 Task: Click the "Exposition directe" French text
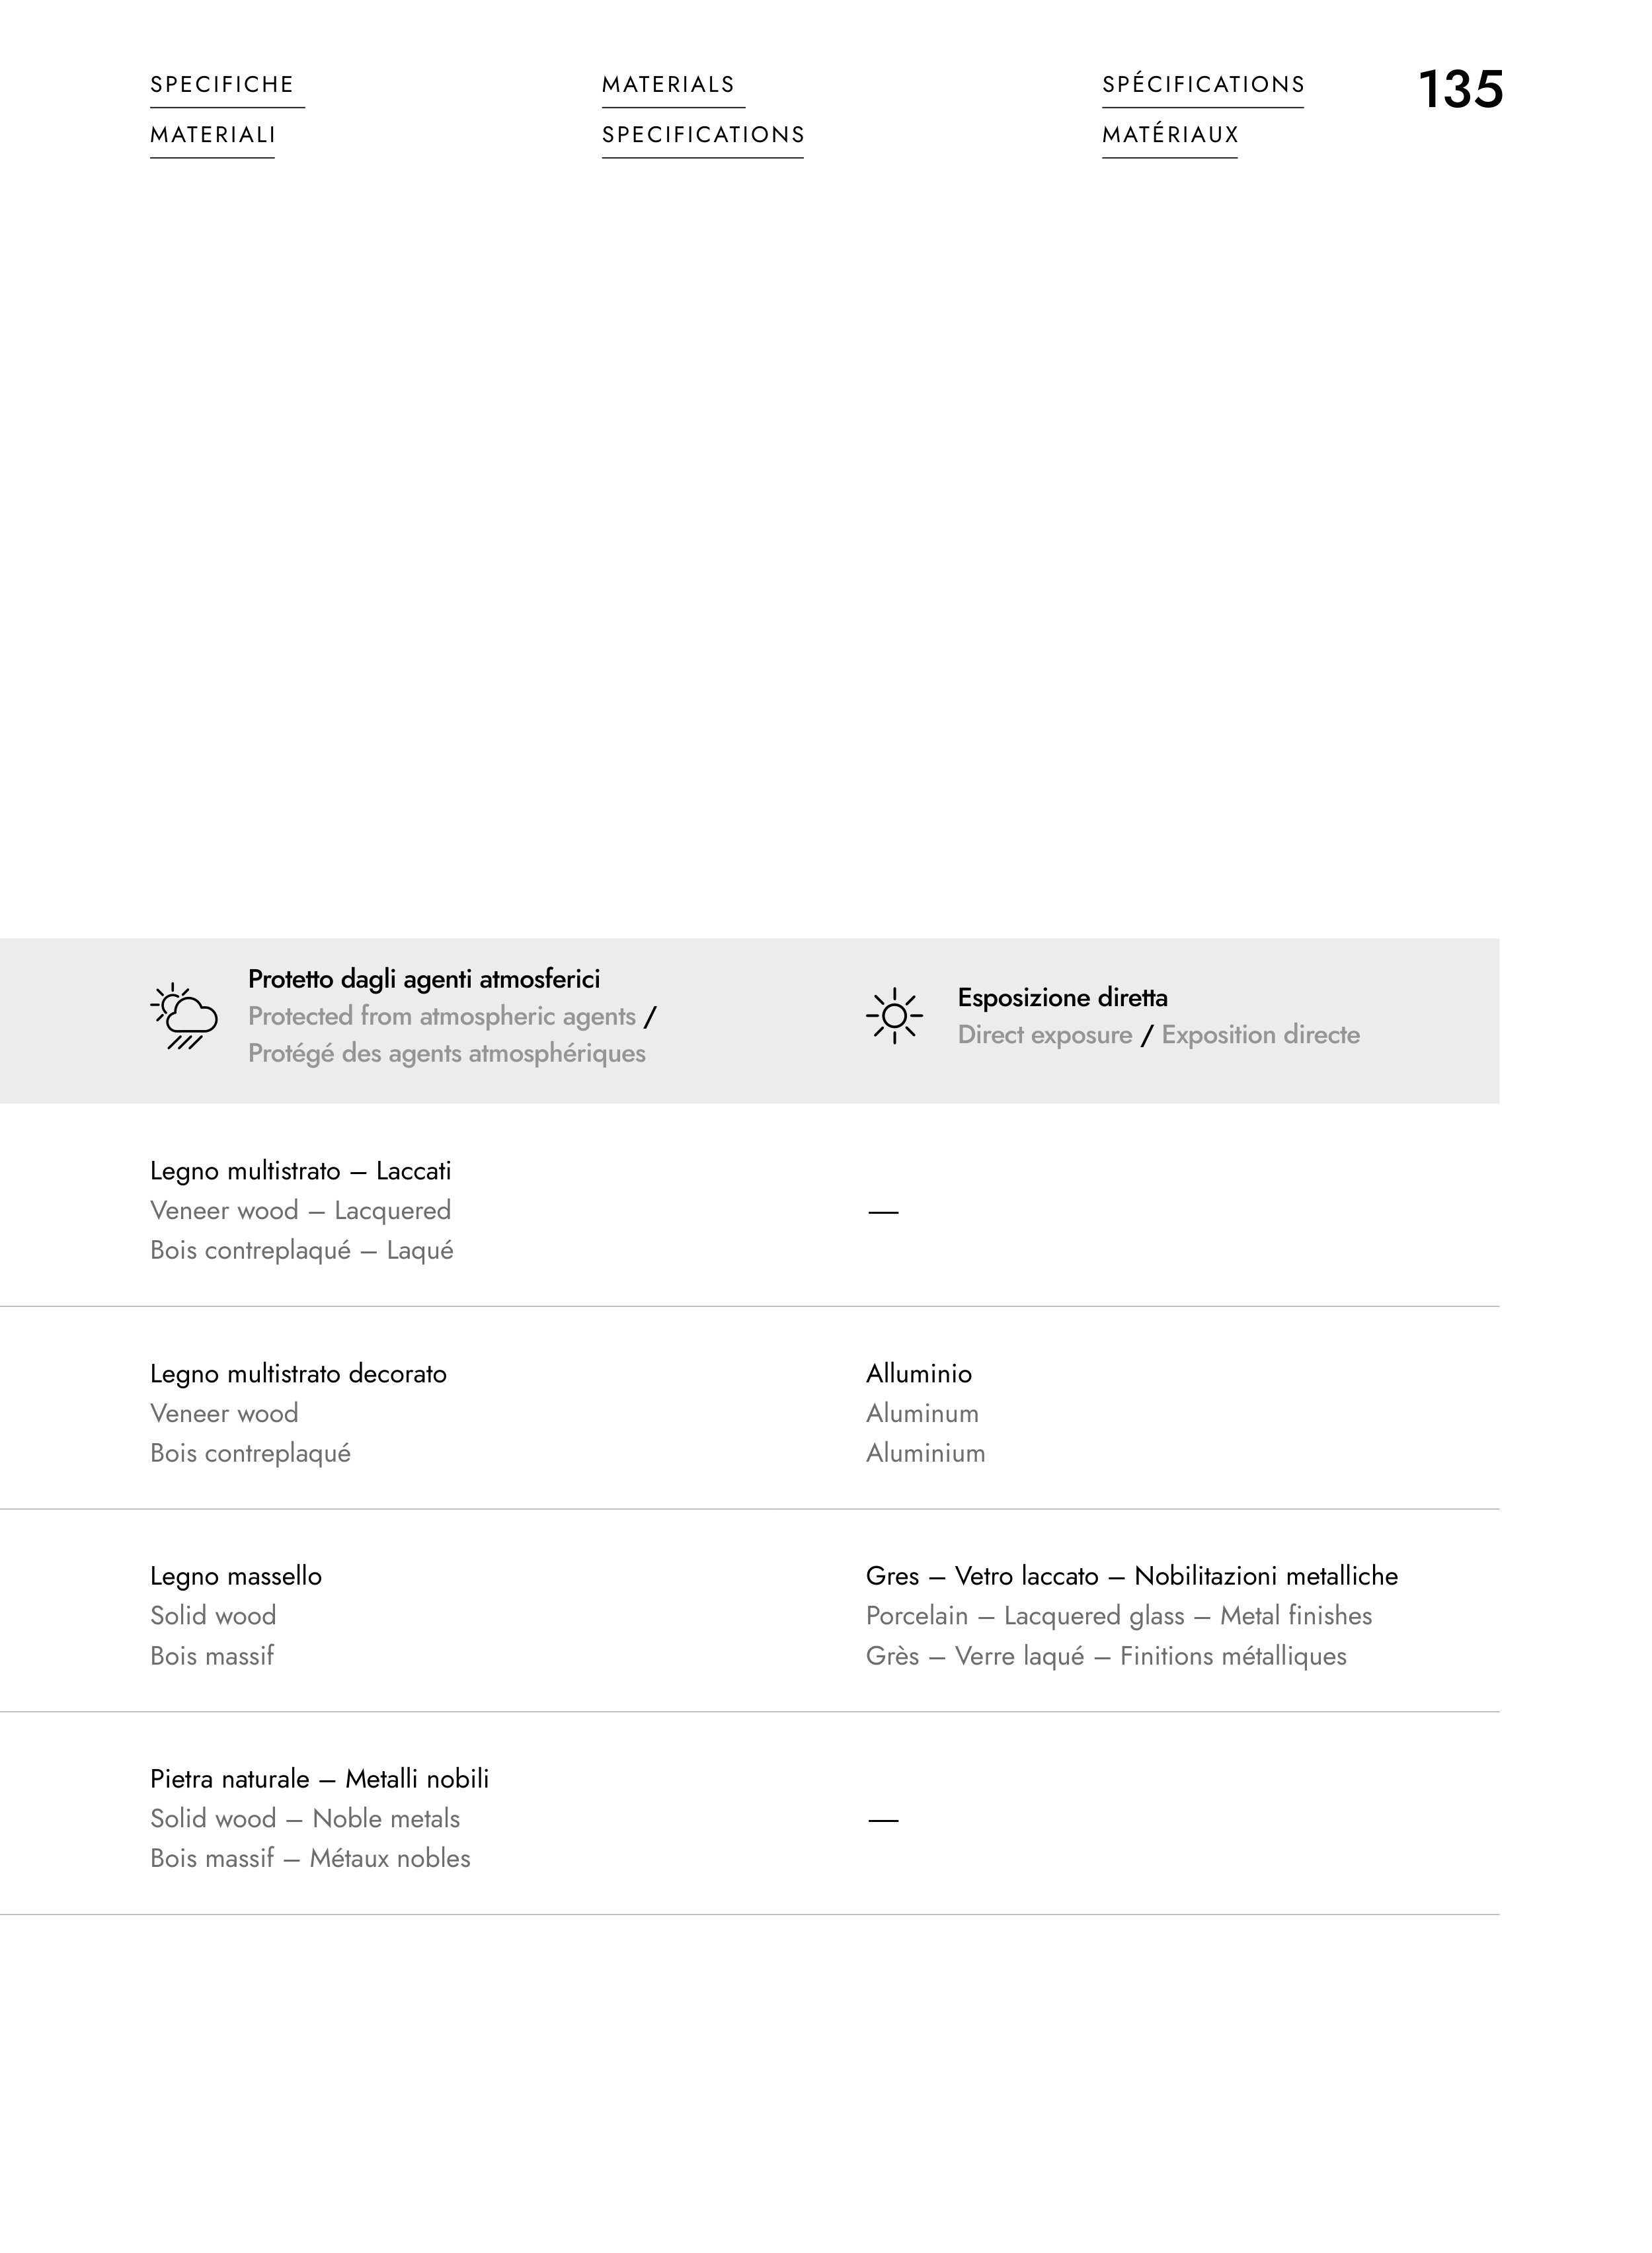[1260, 1035]
